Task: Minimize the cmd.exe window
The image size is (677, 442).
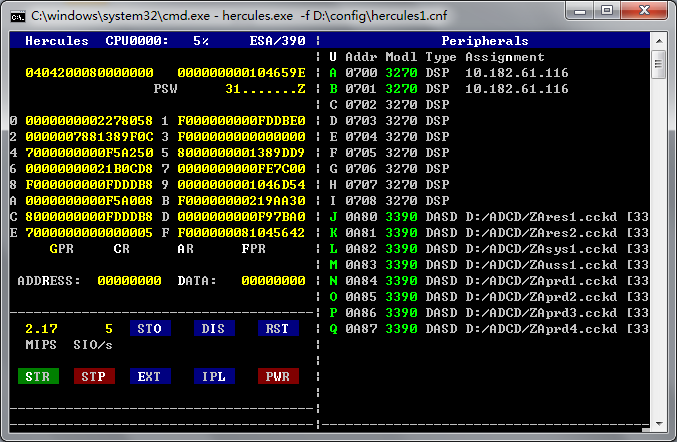Action: (580, 11)
